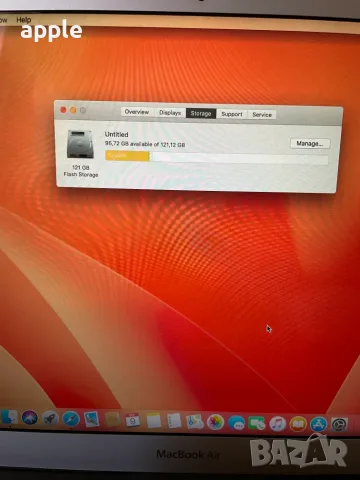
Task: Switch to the Overview tab
Action: pyautogui.click(x=137, y=112)
